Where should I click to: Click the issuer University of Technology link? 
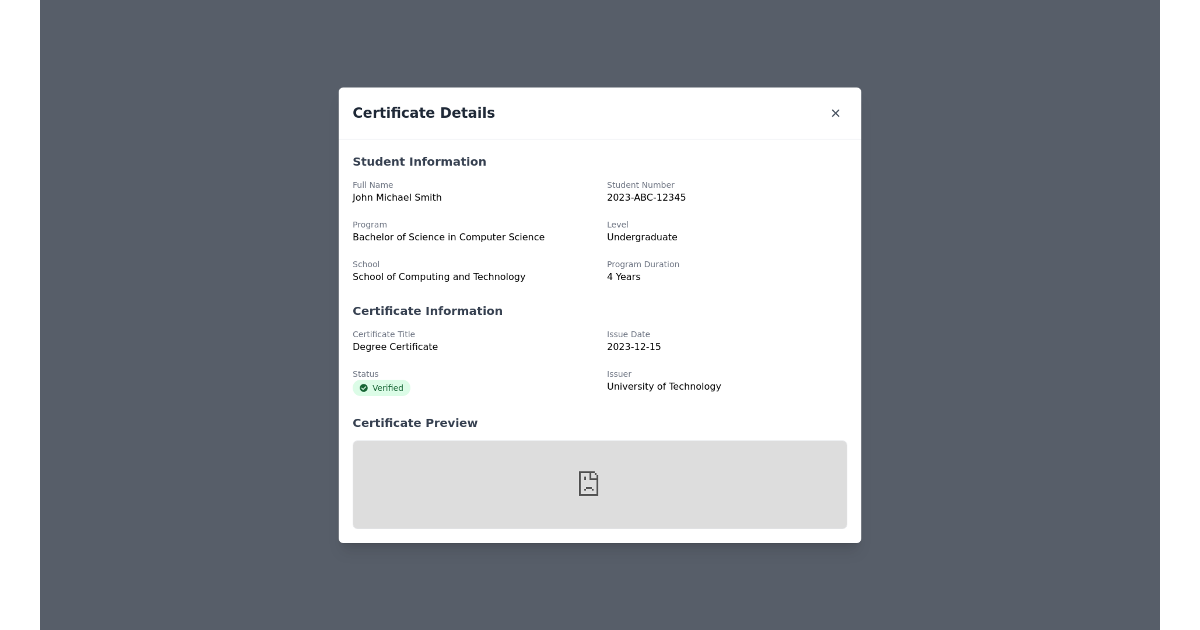pos(664,386)
